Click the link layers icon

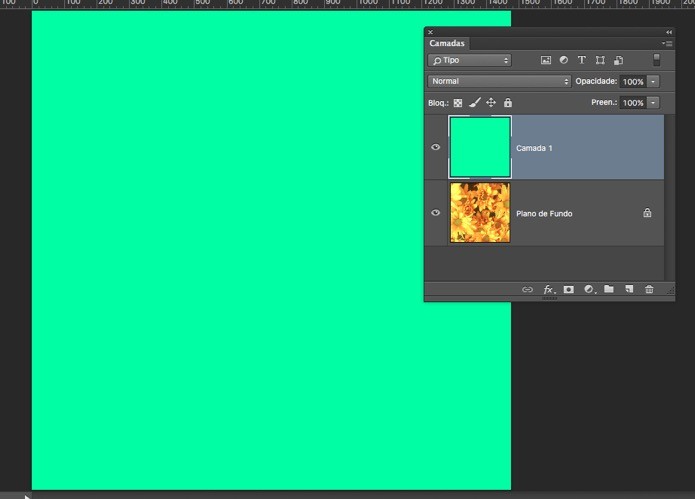coord(527,289)
